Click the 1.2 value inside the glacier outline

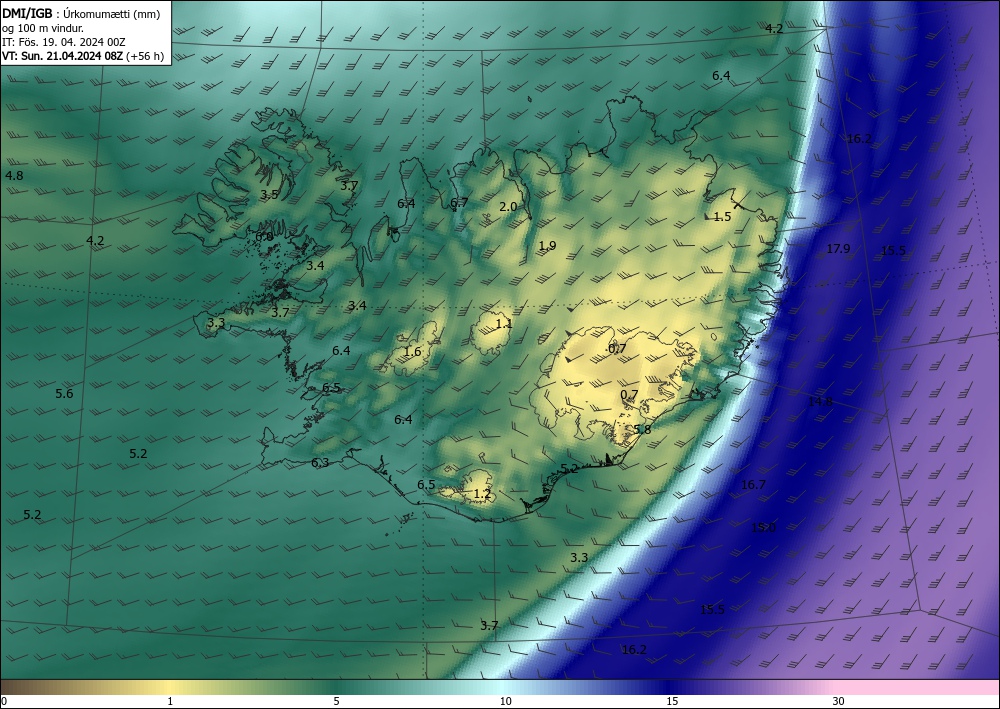pos(482,493)
